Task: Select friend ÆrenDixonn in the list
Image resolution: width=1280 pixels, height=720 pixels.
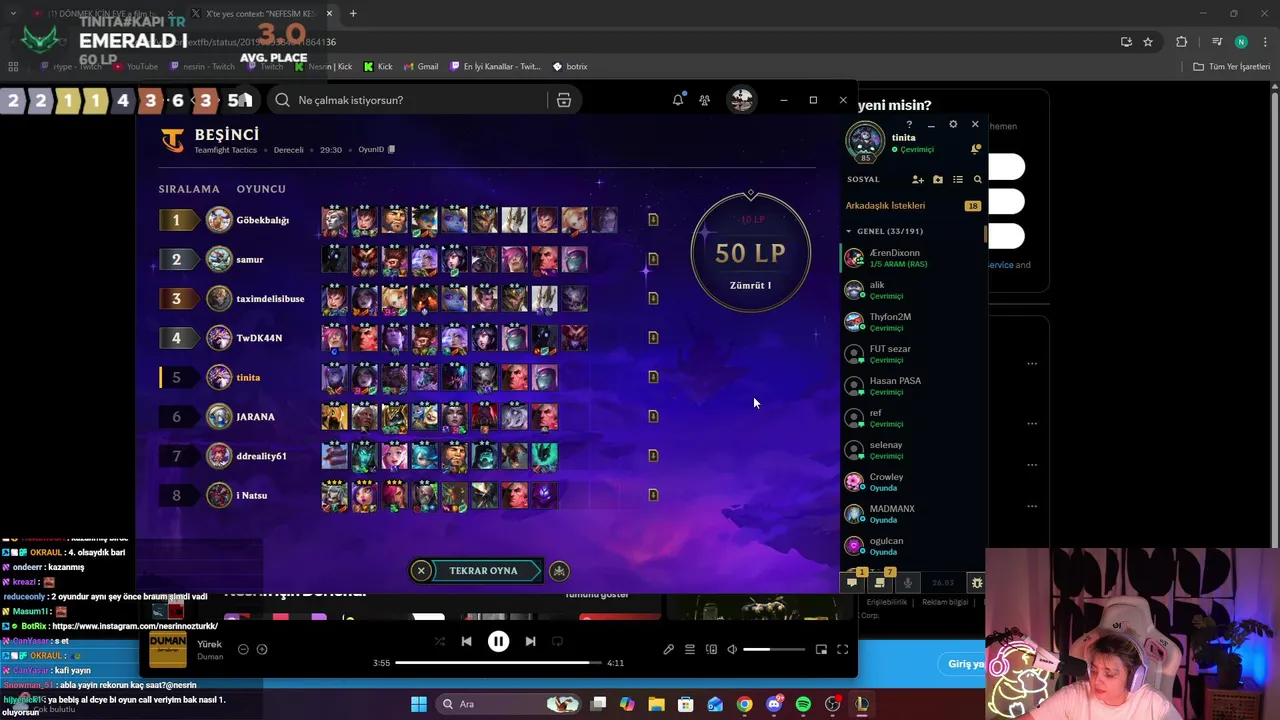Action: tap(914, 258)
